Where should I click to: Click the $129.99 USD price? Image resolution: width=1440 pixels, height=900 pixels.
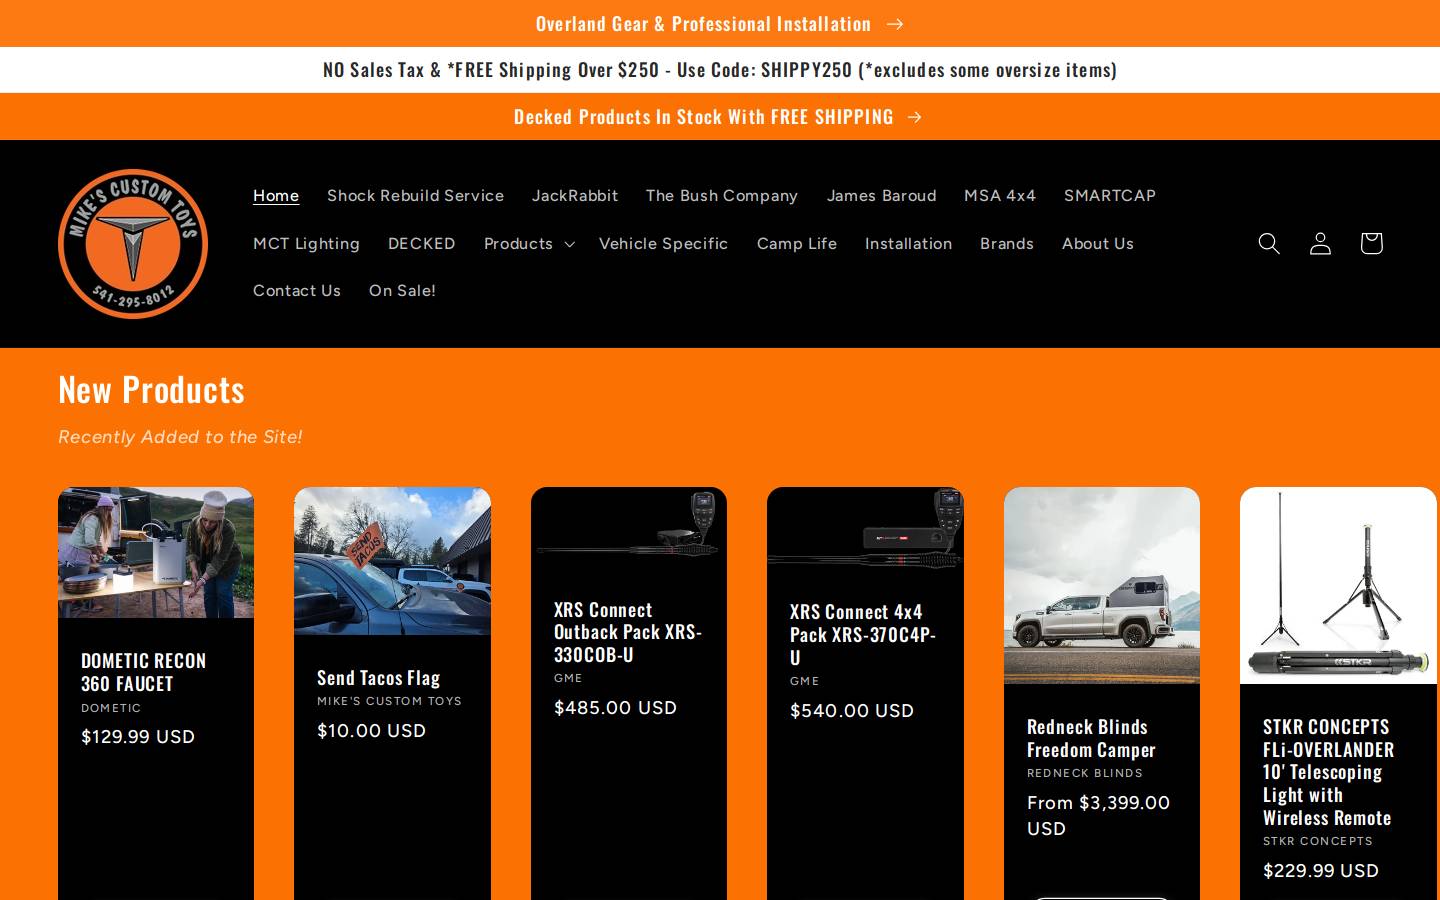point(138,737)
